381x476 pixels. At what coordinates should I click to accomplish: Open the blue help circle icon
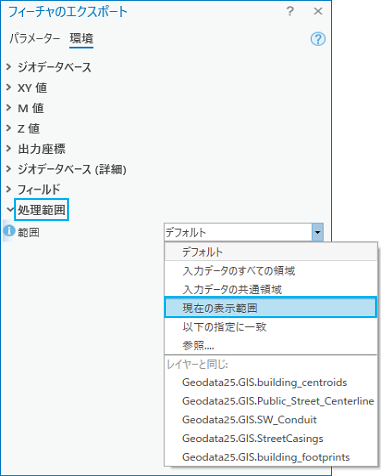tap(318, 39)
